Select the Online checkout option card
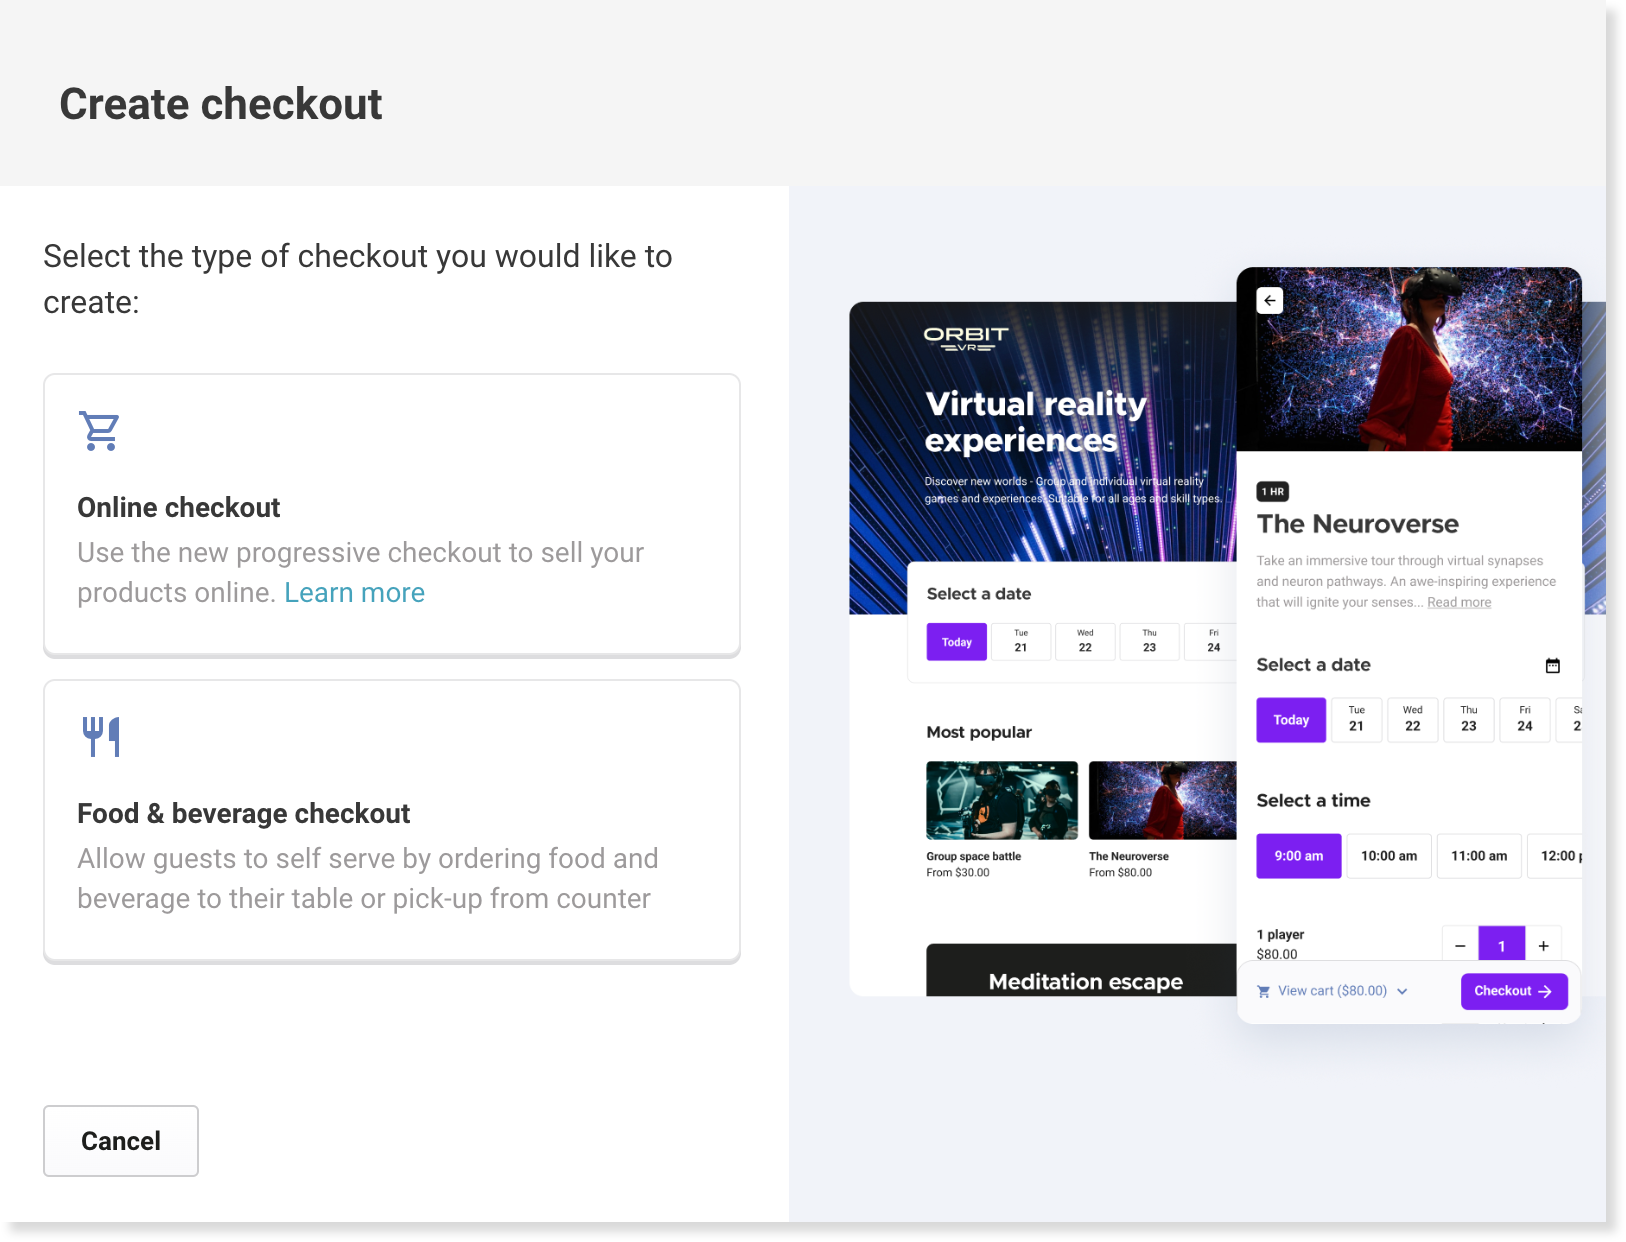Viewport: 1626px width, 1242px height. (392, 515)
